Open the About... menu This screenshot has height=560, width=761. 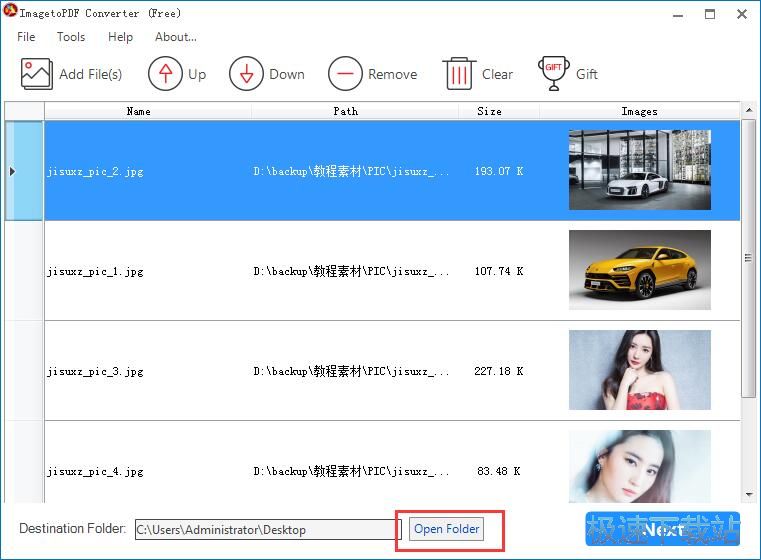[176, 37]
